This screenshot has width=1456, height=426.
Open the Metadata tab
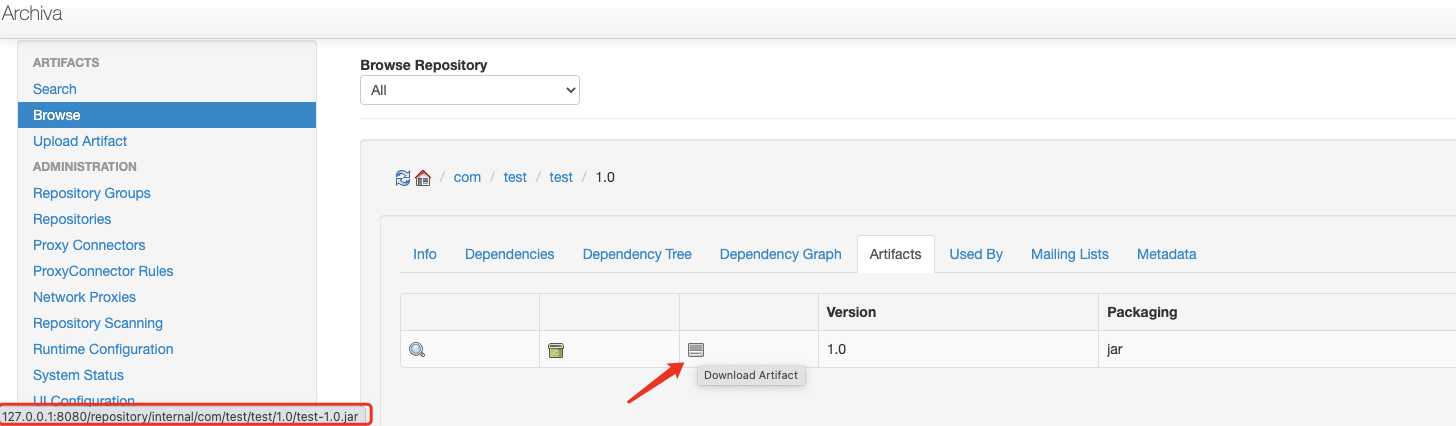[1166, 254]
